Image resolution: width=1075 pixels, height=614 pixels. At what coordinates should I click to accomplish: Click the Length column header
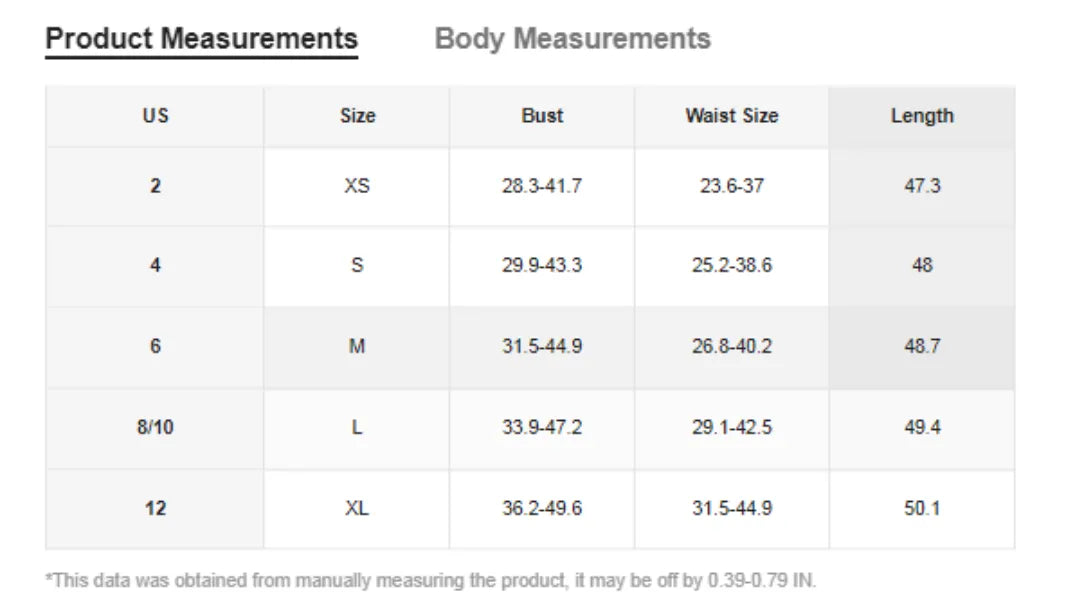921,116
